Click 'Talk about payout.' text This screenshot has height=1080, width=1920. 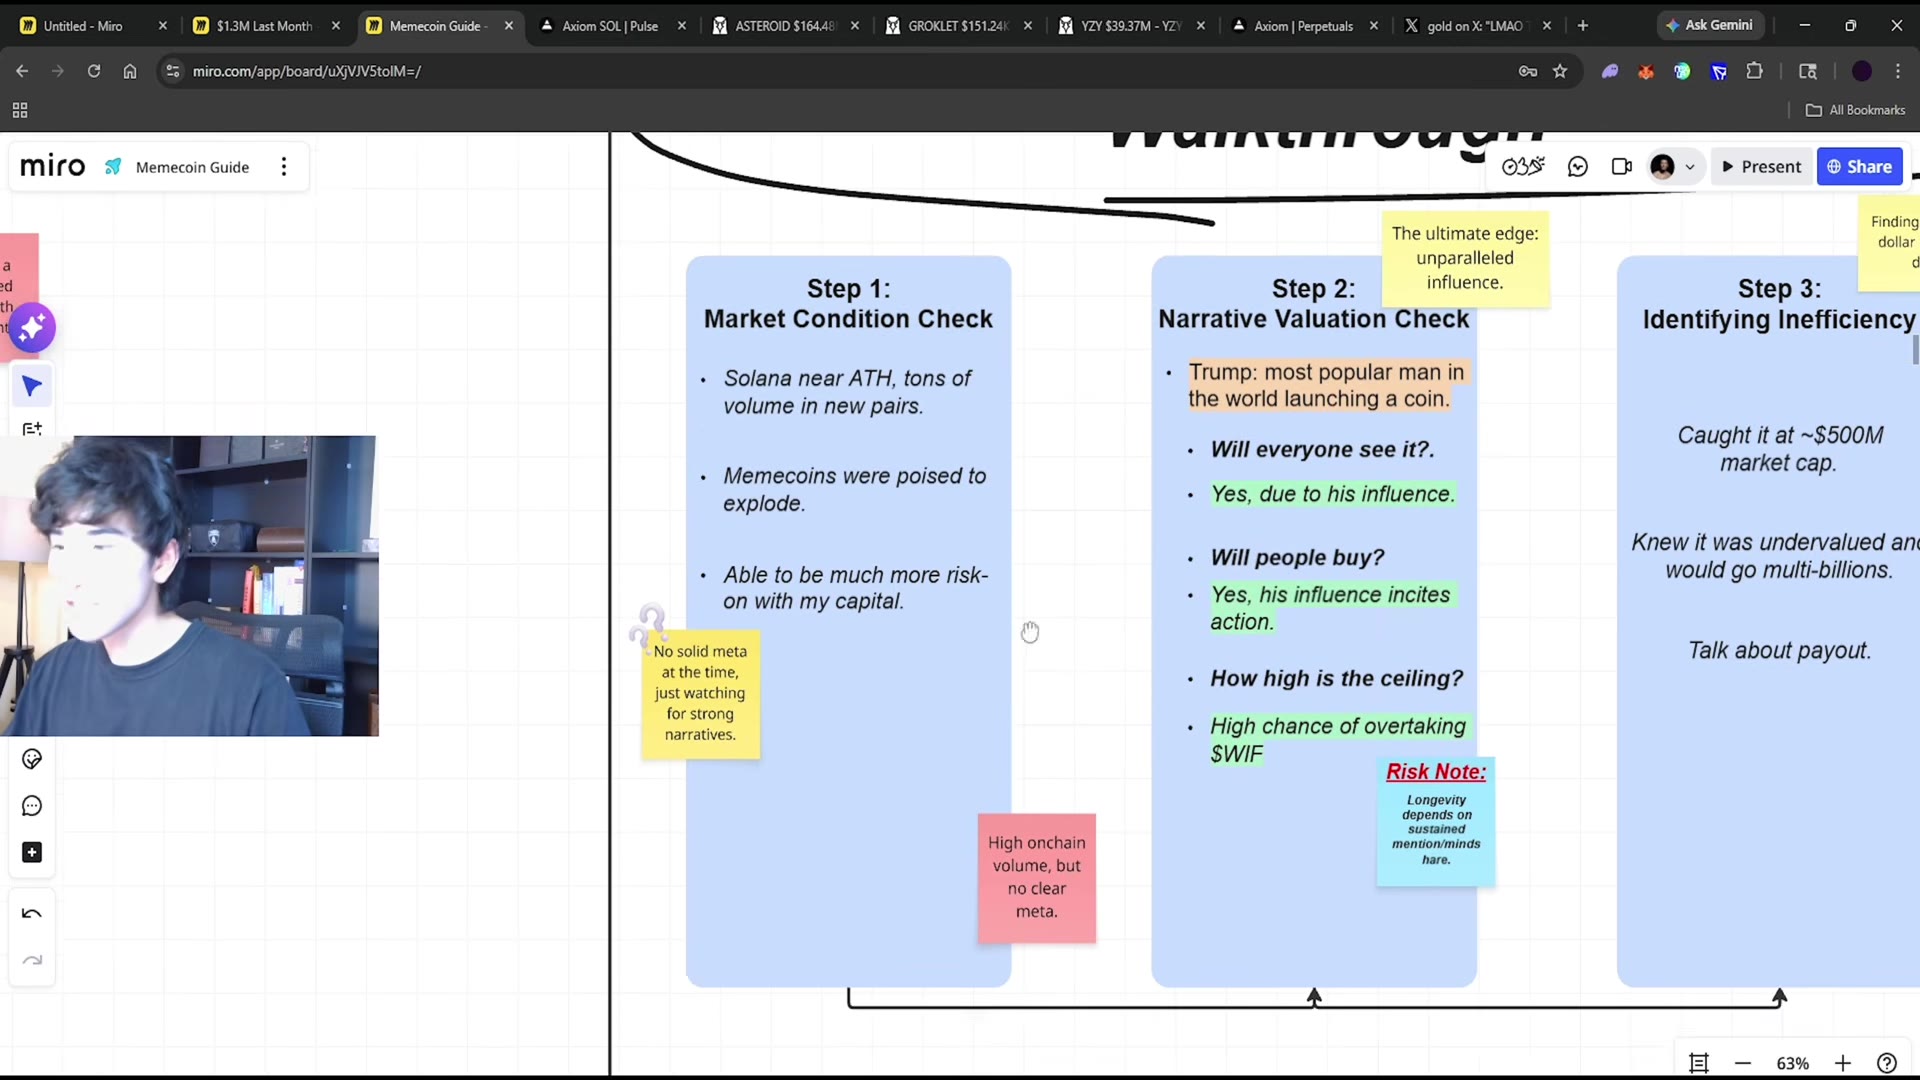pos(1780,651)
